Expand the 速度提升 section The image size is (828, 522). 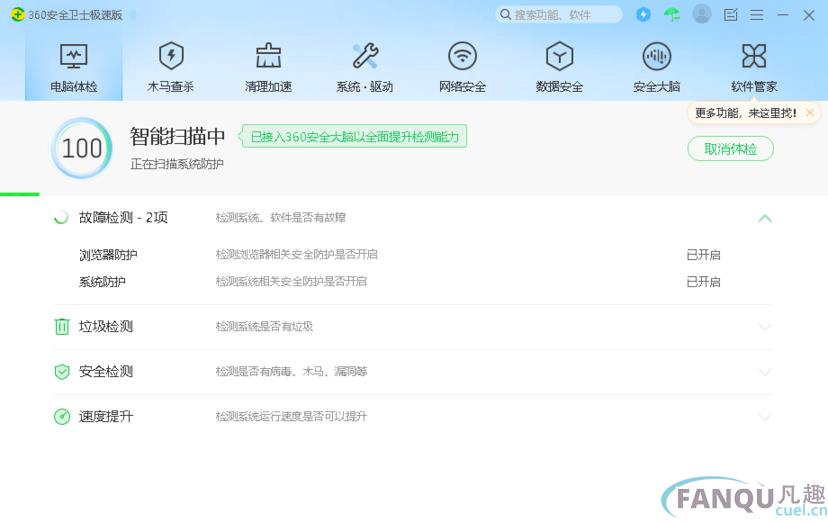[765, 417]
